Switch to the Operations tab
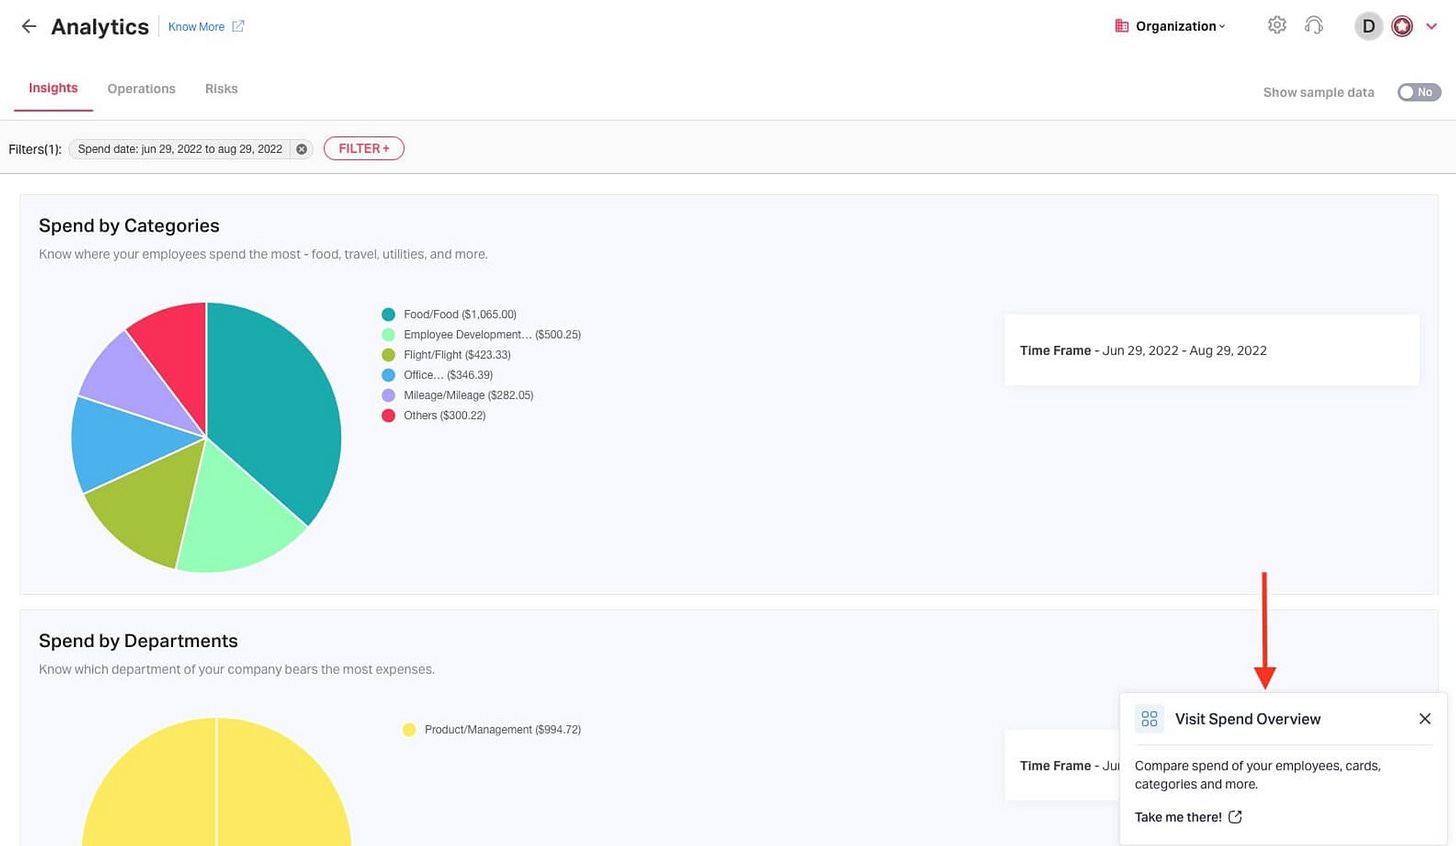The image size is (1456, 846). coord(141,89)
